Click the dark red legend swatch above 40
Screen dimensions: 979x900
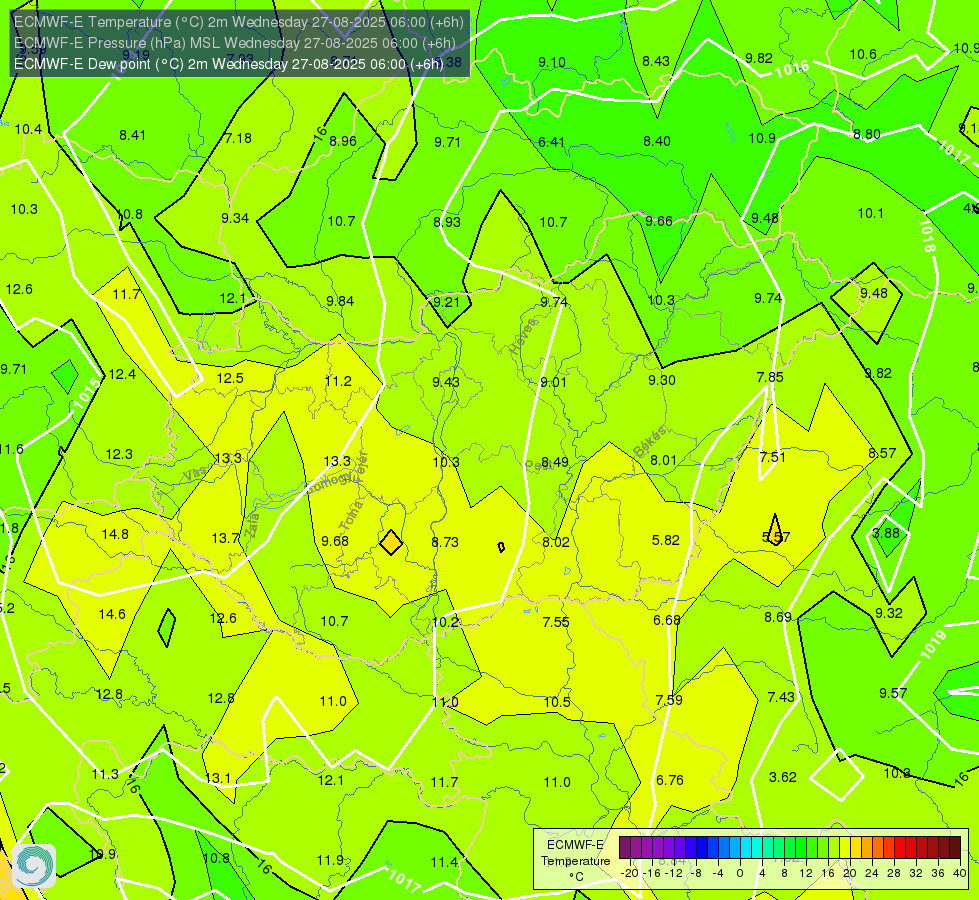955,848
